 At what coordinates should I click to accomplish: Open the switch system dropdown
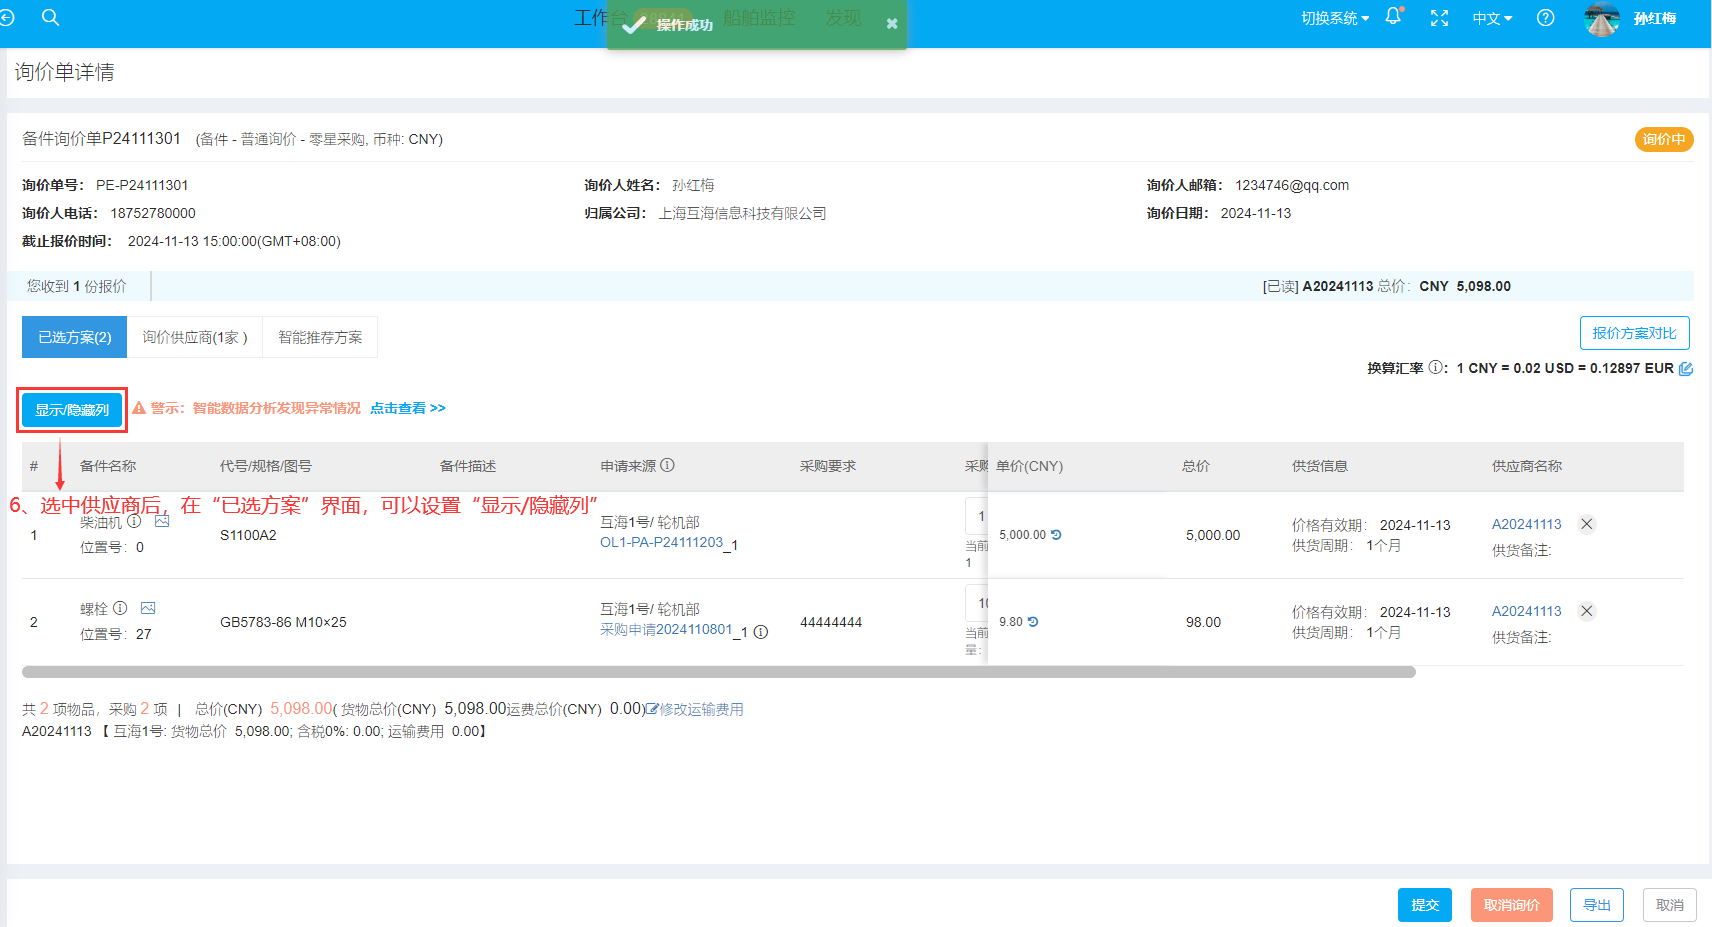[1335, 18]
